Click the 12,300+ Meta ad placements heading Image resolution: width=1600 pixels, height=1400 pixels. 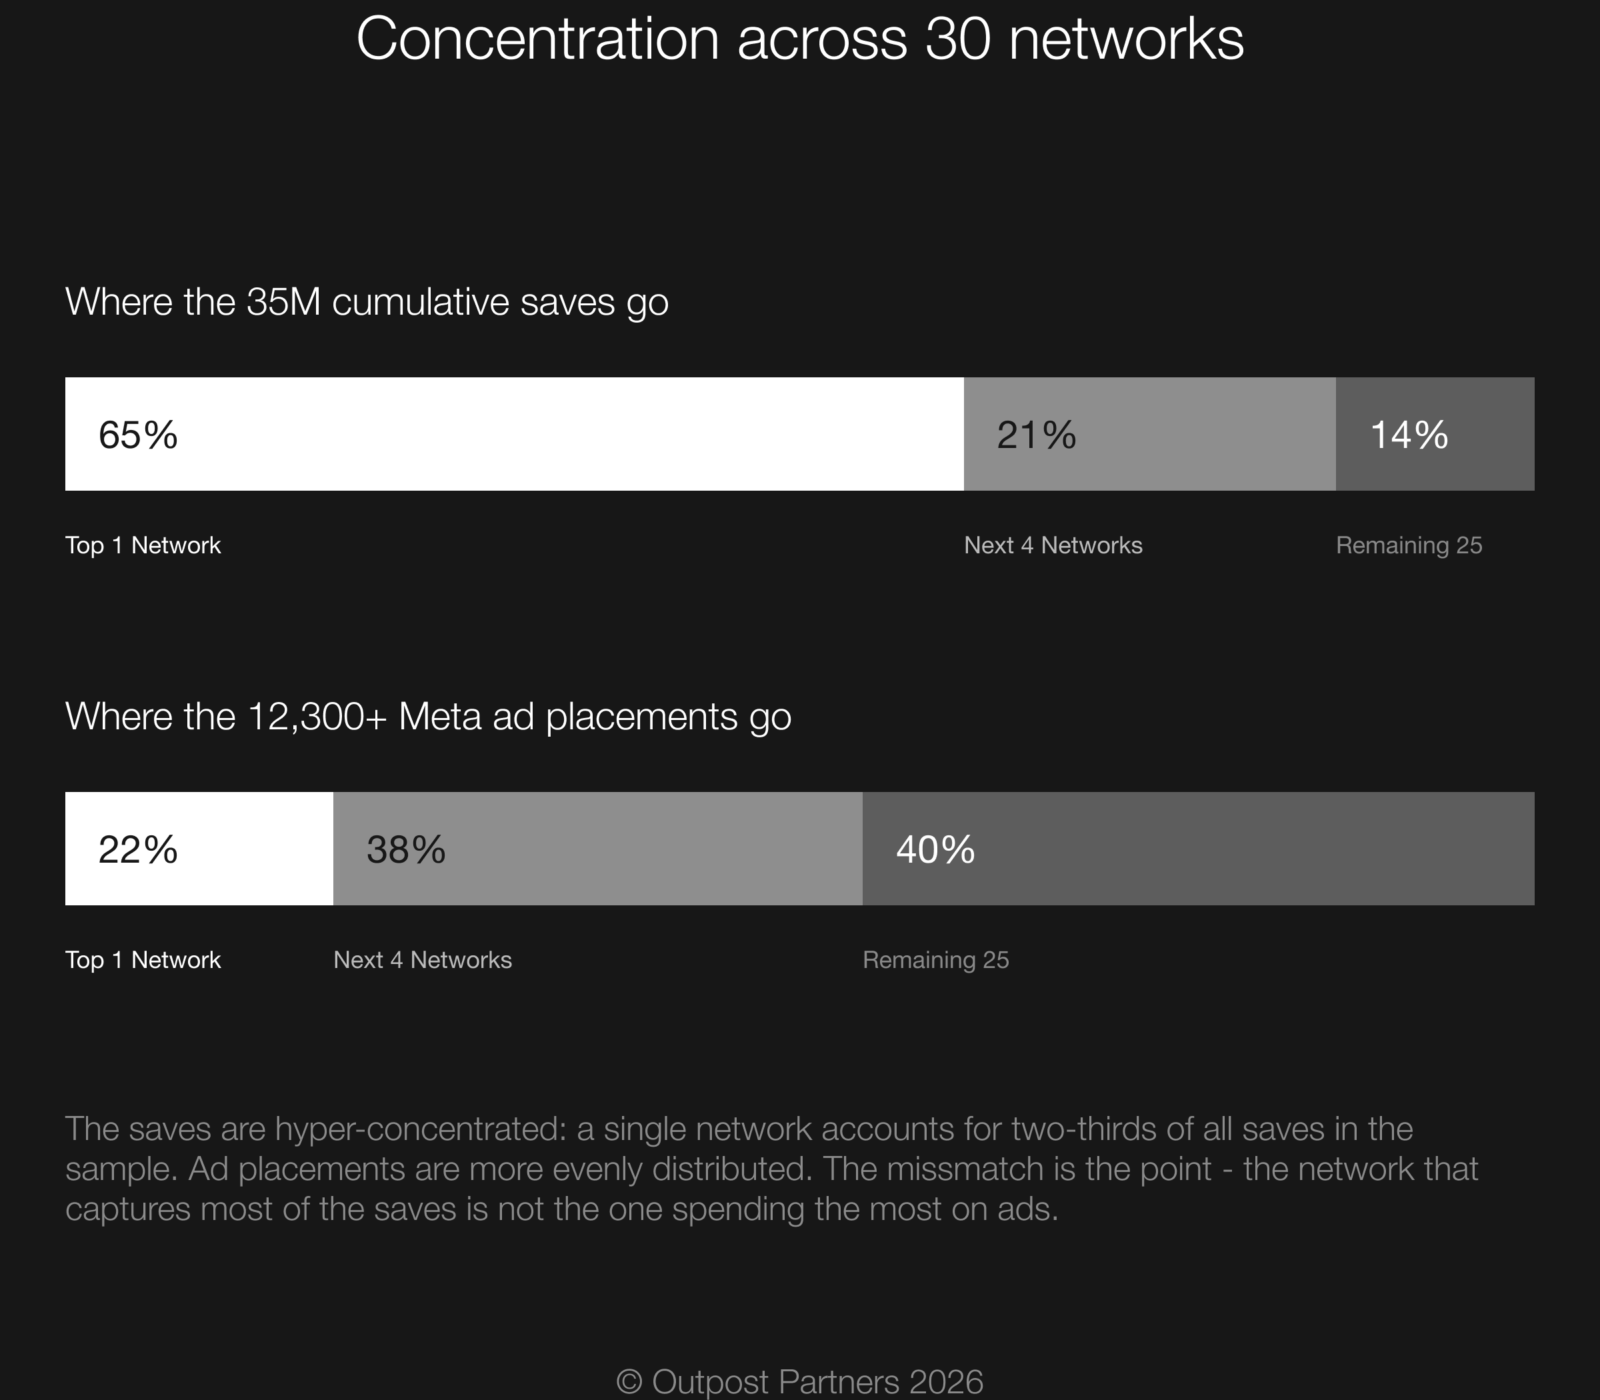[x=428, y=718]
